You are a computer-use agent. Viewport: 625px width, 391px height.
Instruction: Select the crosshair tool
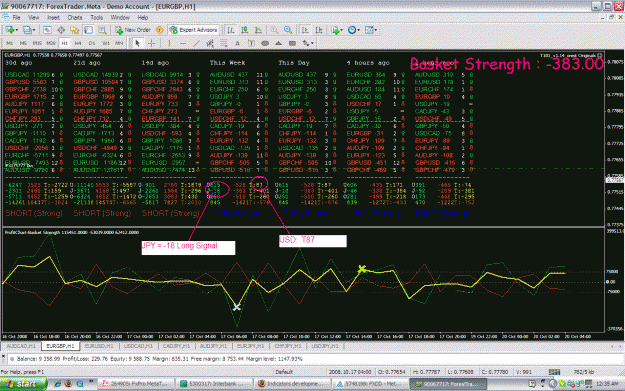[x=151, y=43]
